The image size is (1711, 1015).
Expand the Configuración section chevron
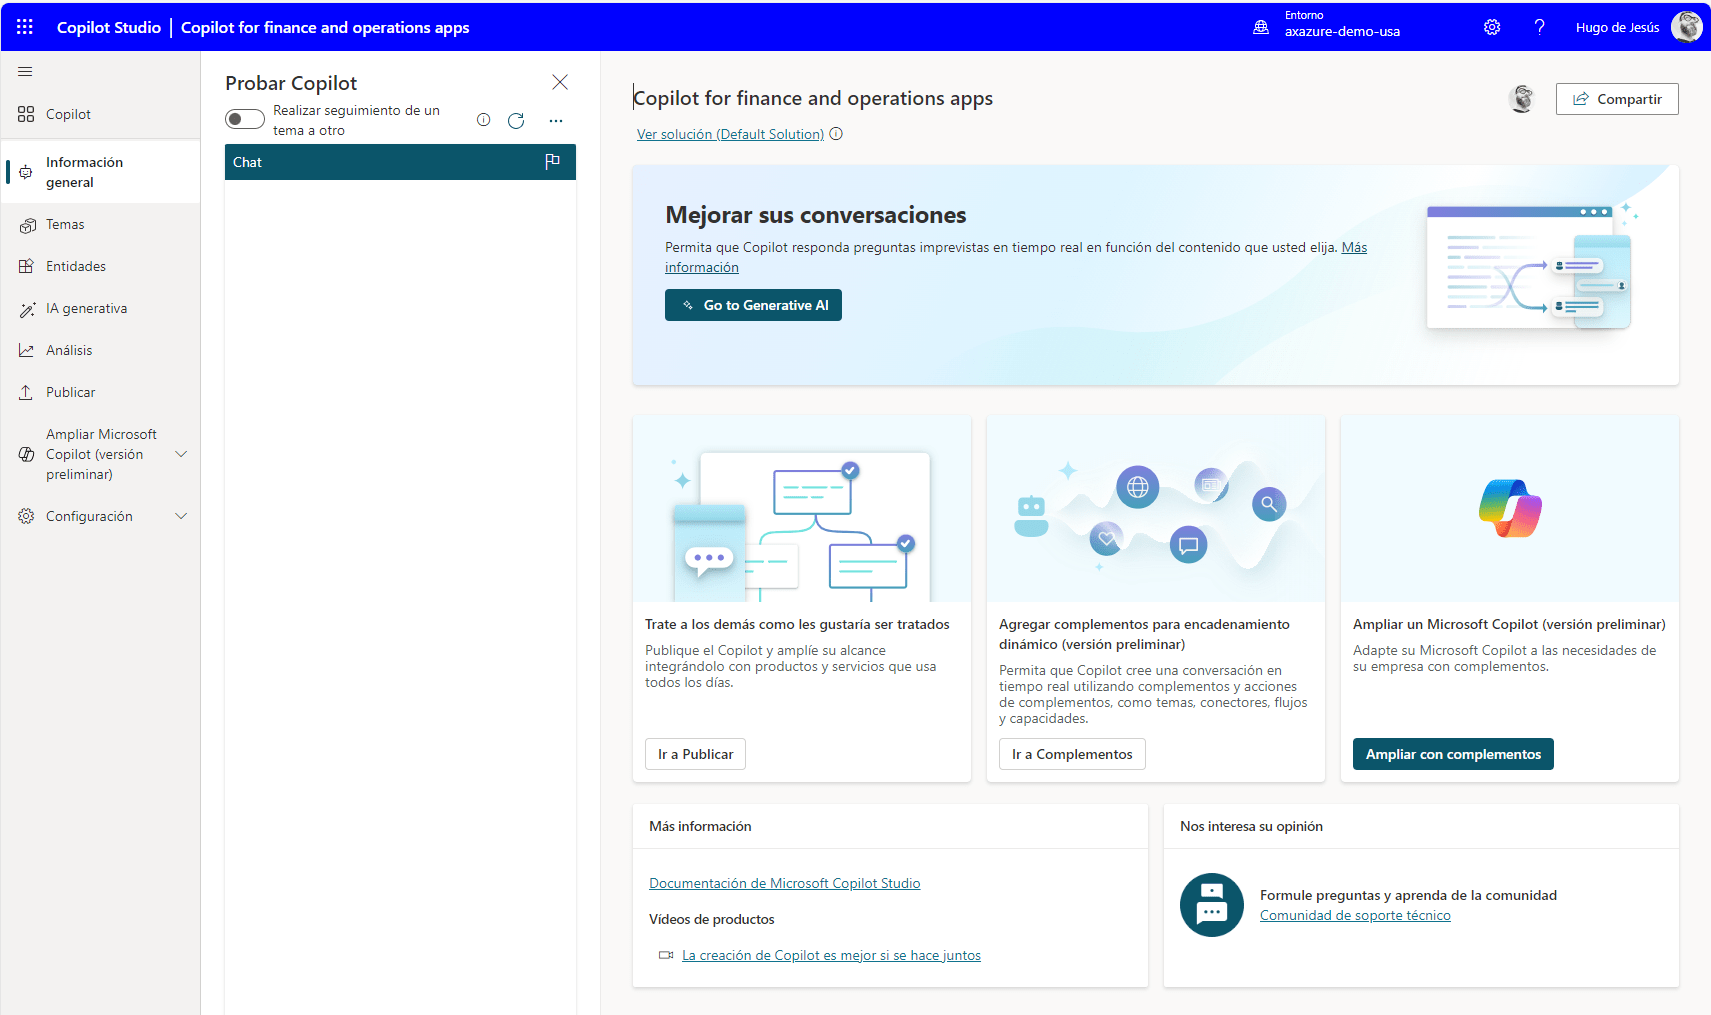coord(181,516)
